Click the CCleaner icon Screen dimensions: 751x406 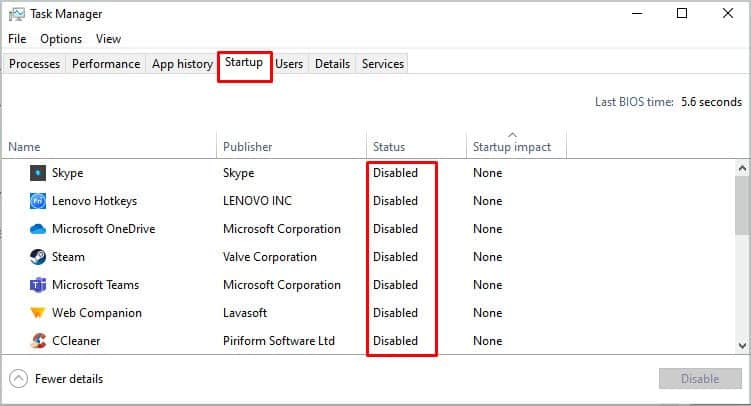pyautogui.click(x=37, y=341)
